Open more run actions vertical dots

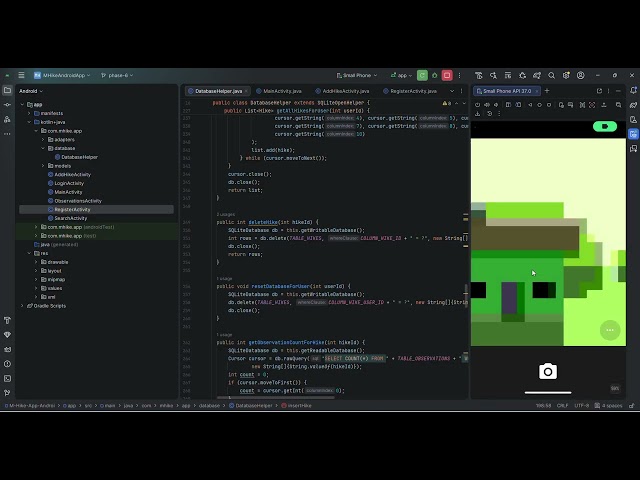coord(460,75)
